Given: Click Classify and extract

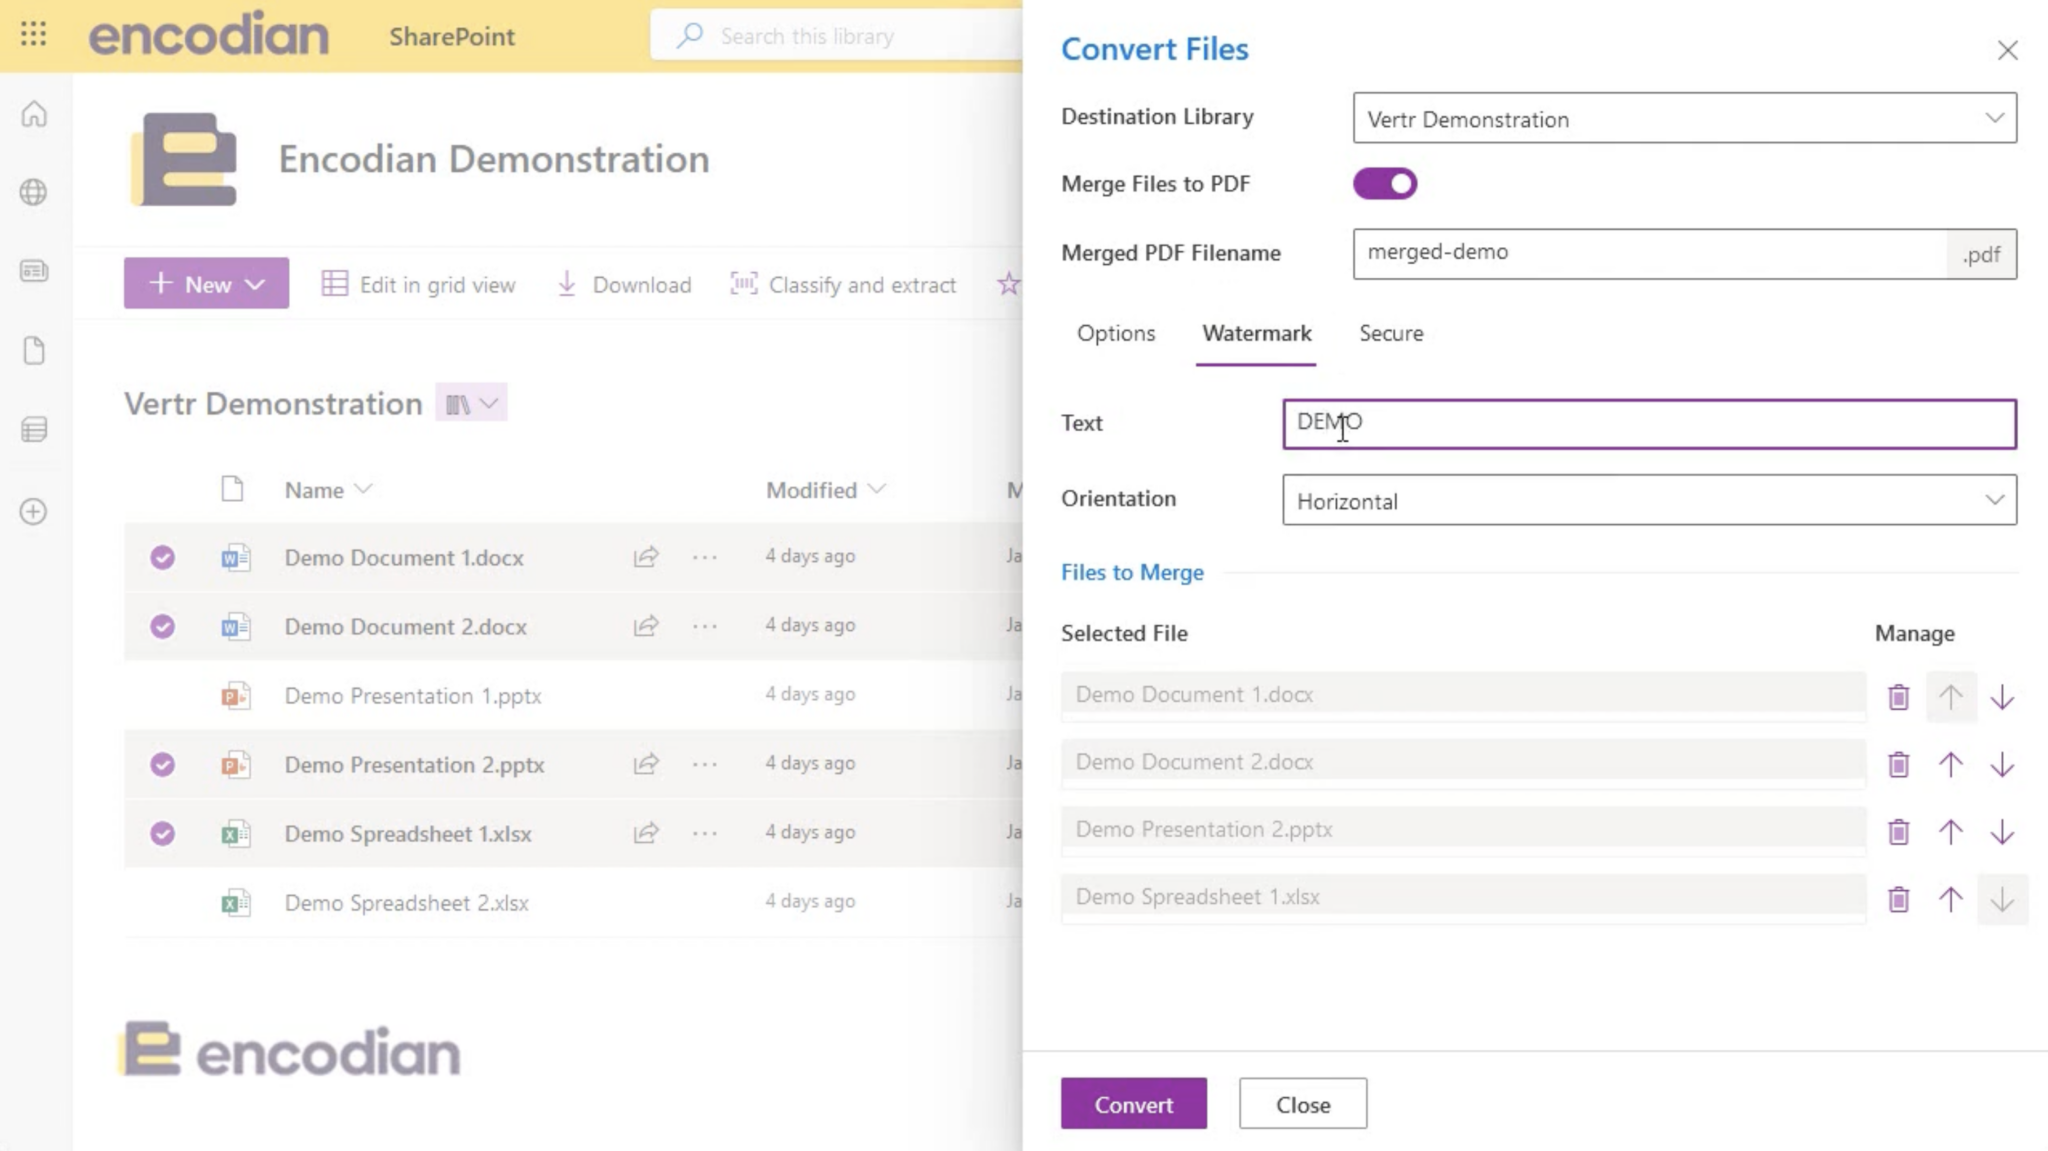Looking at the screenshot, I should click(x=843, y=284).
